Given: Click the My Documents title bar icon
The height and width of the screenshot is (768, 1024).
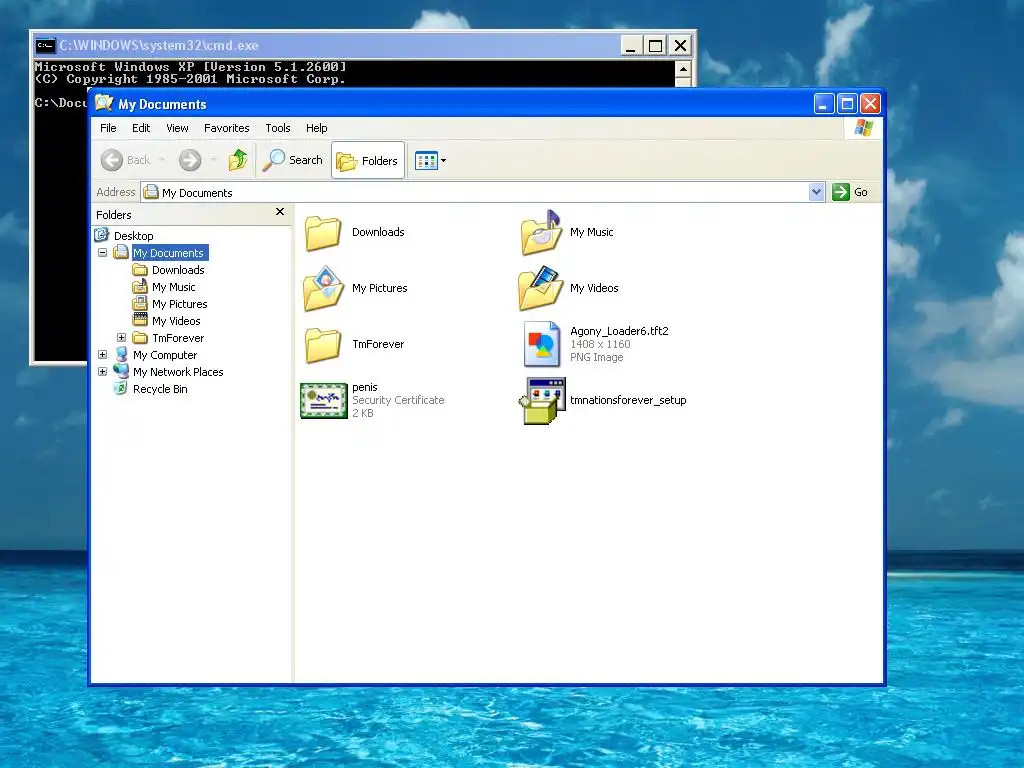Looking at the screenshot, I should [104, 103].
